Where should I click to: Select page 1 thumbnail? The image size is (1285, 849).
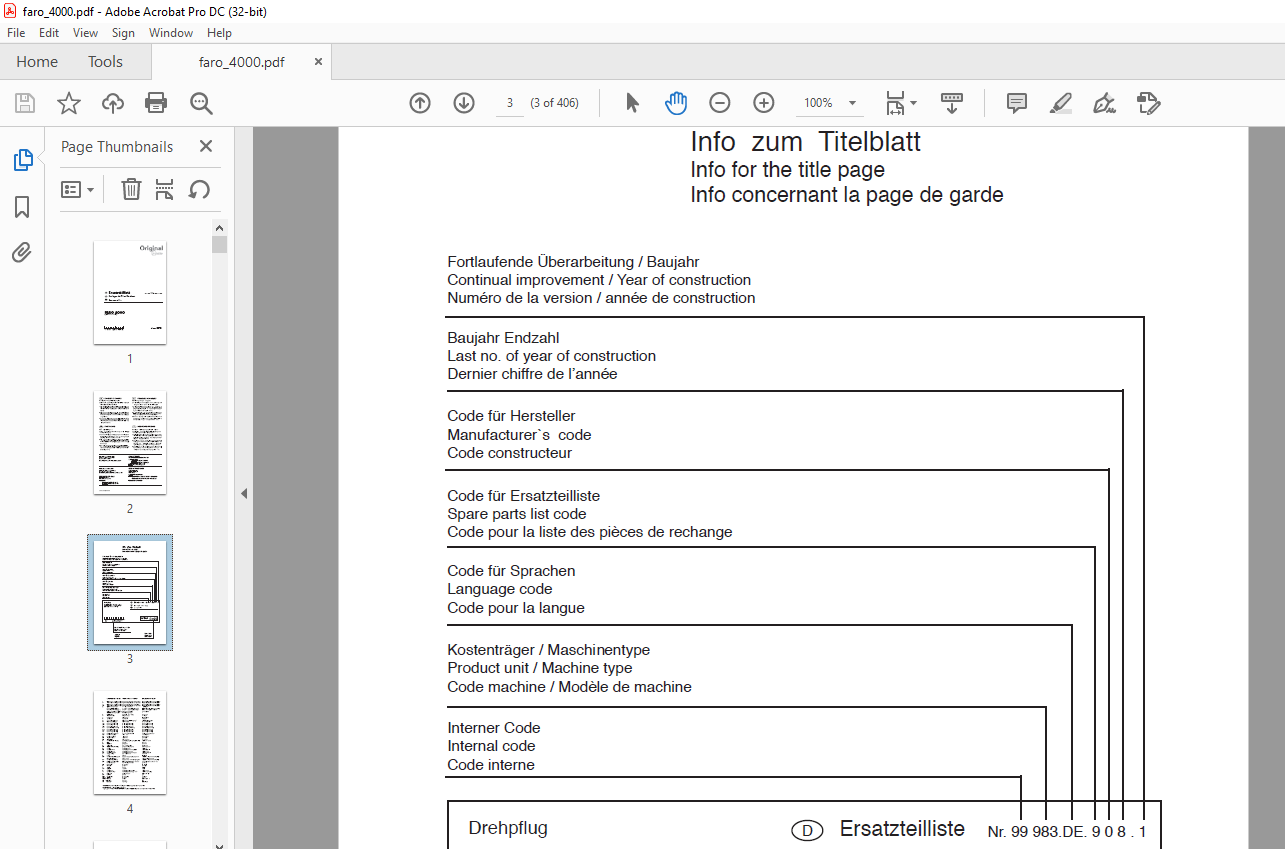tap(130, 292)
